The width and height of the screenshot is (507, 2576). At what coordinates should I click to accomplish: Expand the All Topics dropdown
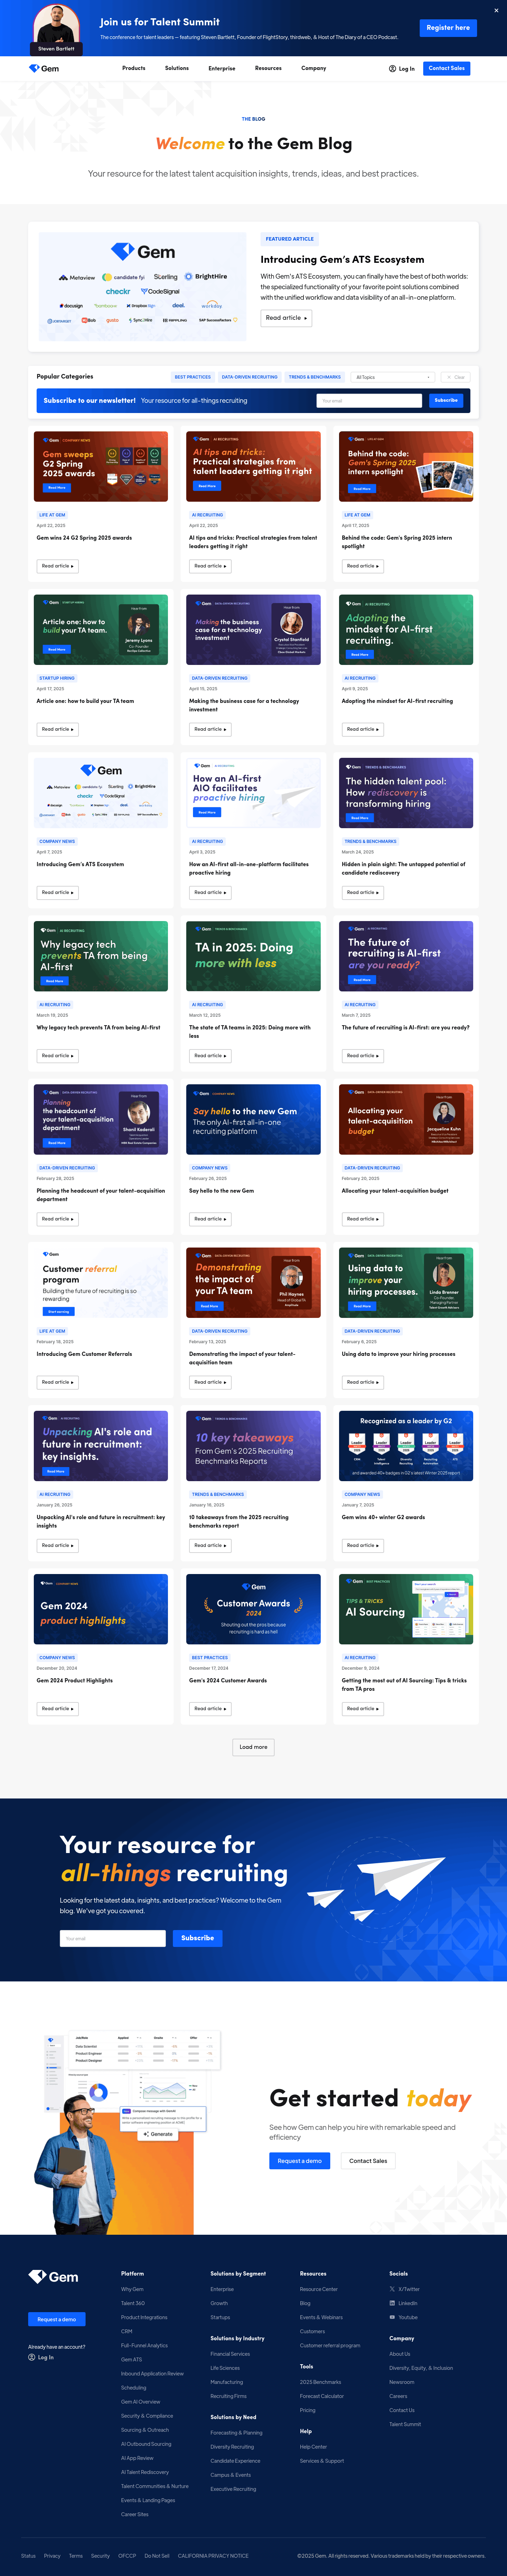coord(393,377)
